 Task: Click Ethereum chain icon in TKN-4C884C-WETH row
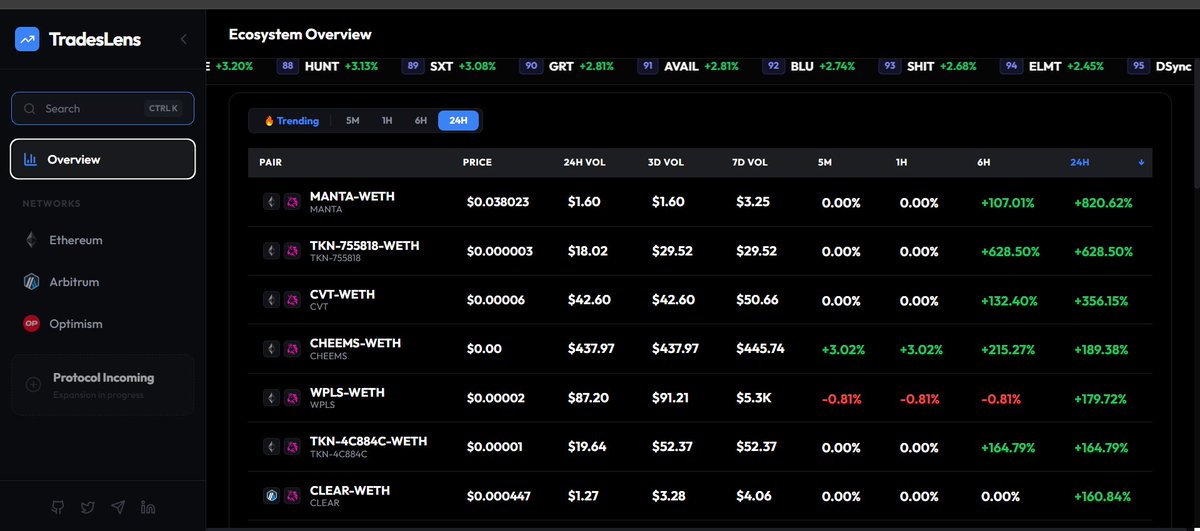pyautogui.click(x=270, y=447)
